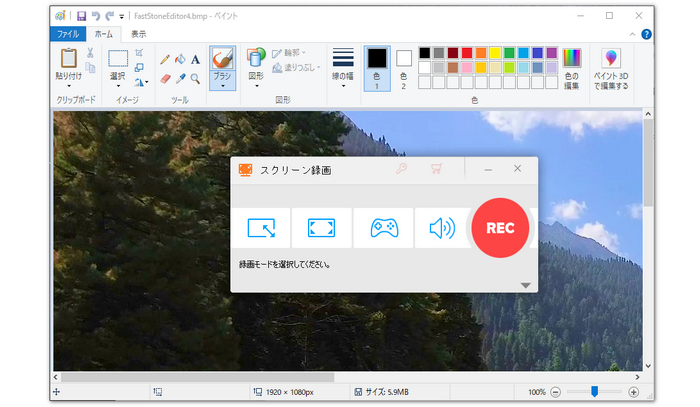Click the zoom slider handle in status bar

coord(595,392)
